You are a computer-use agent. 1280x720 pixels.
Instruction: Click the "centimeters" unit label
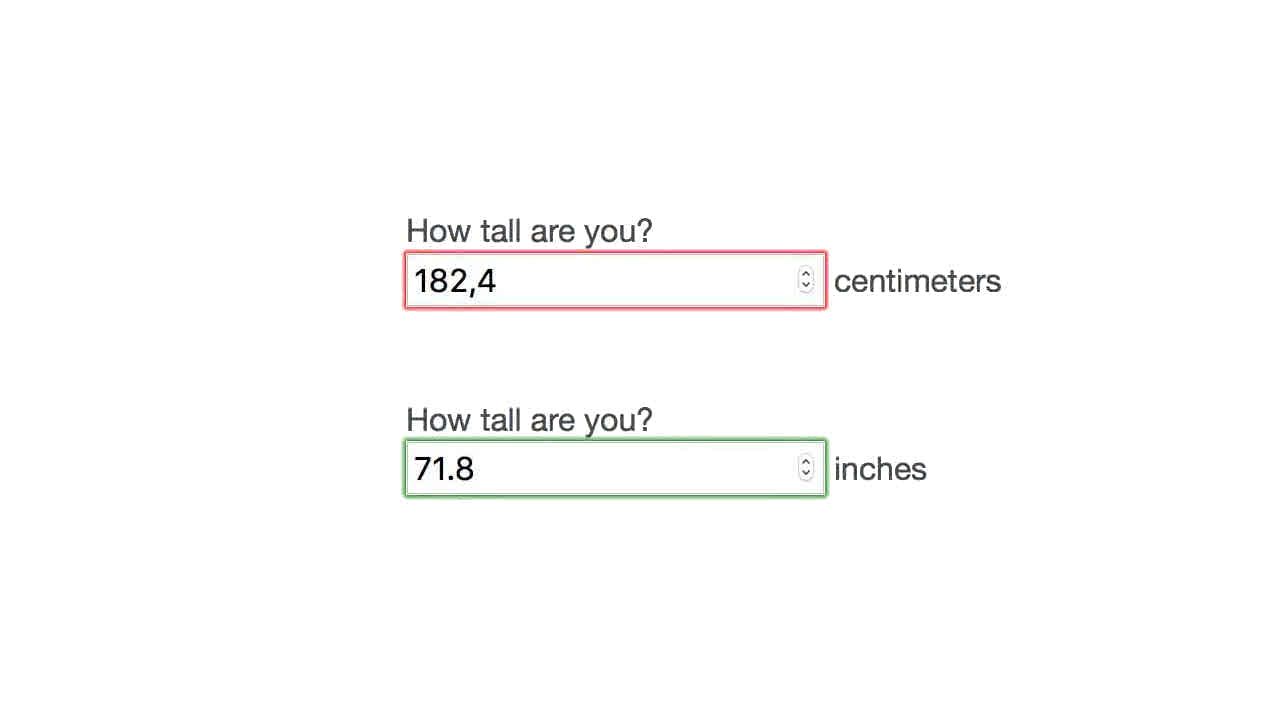pyautogui.click(x=917, y=281)
